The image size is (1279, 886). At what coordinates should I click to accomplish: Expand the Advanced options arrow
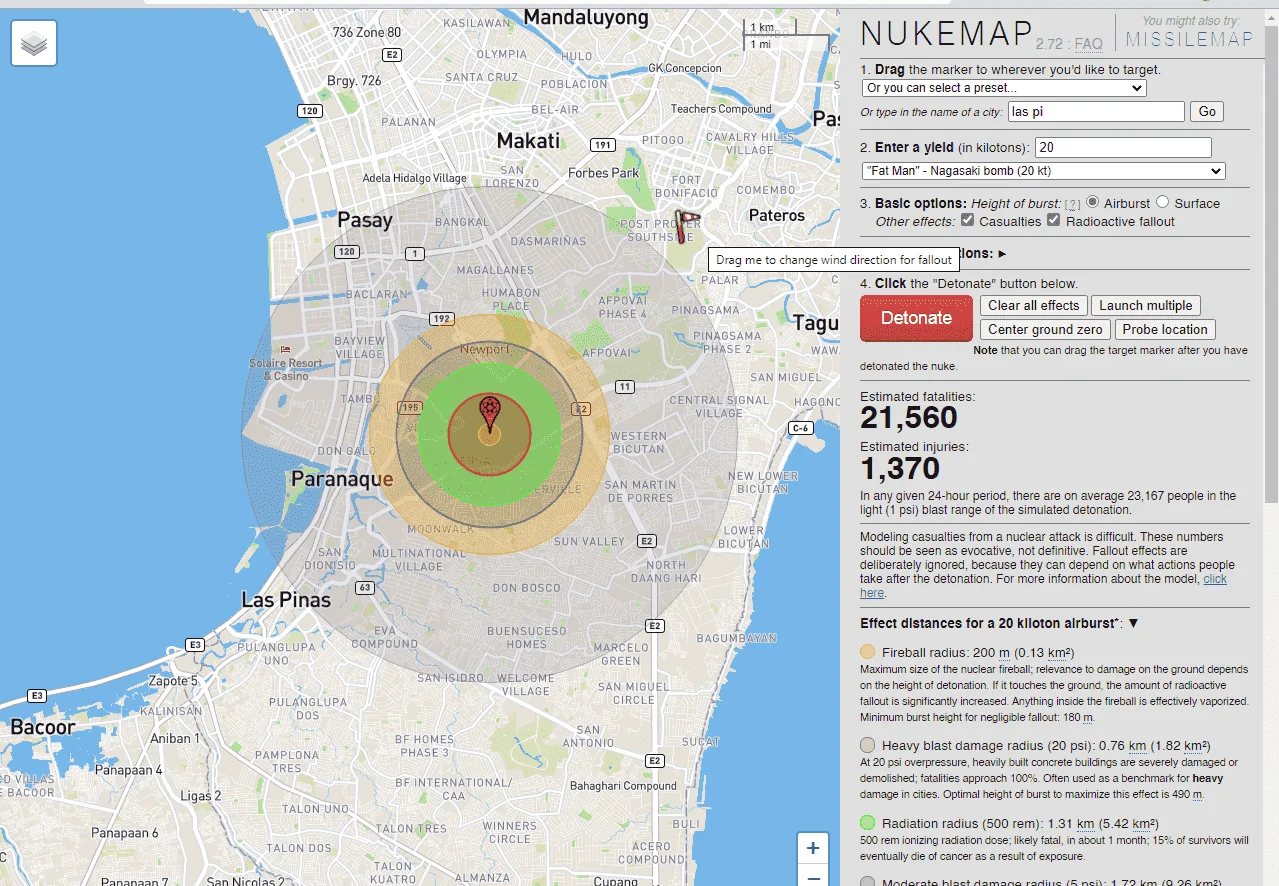(x=1003, y=254)
